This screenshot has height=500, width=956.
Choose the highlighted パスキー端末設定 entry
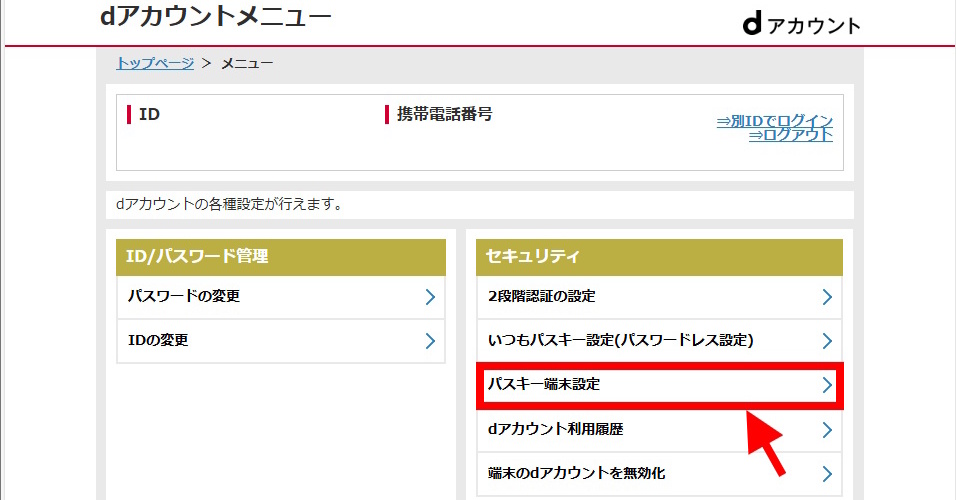click(544, 385)
